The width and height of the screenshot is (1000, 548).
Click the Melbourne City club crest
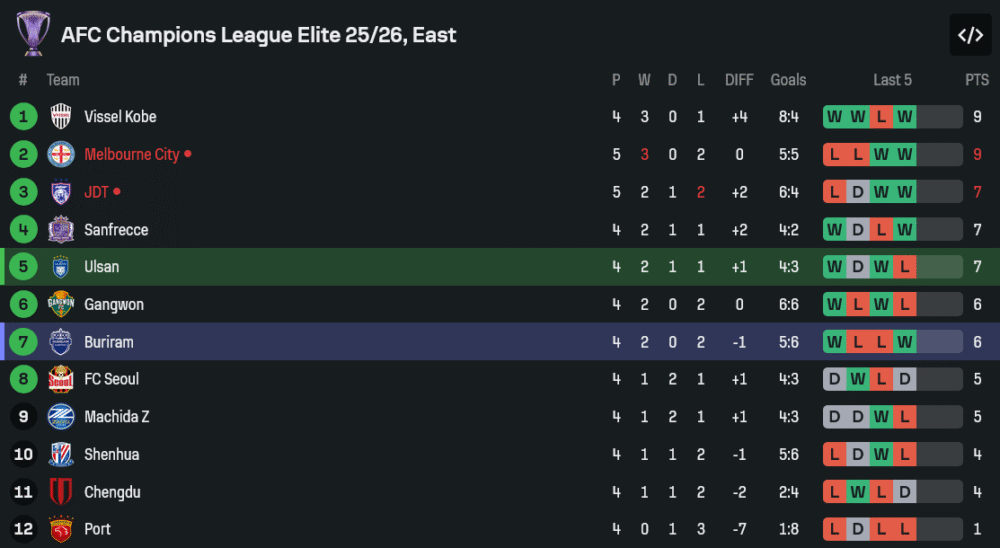[x=61, y=154]
